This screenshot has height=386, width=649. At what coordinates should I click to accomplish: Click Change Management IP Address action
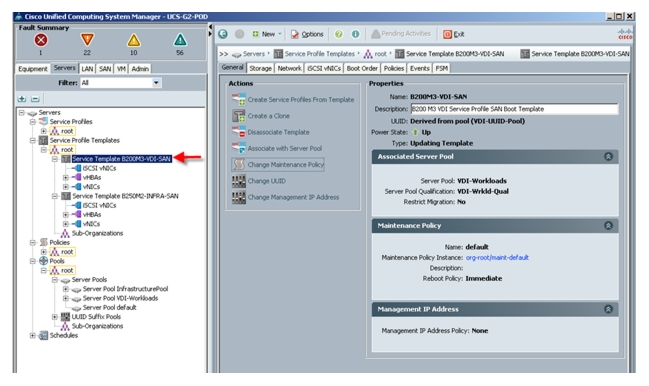286,197
